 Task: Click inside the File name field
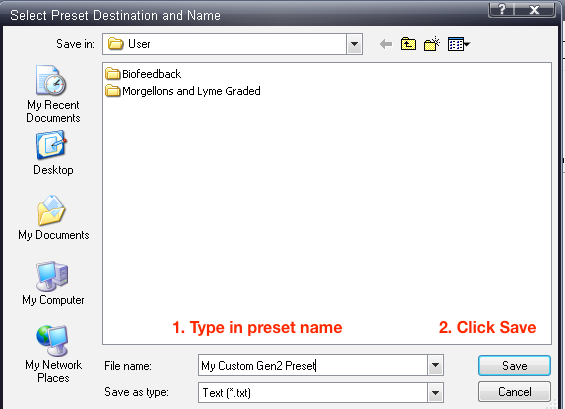(x=313, y=365)
